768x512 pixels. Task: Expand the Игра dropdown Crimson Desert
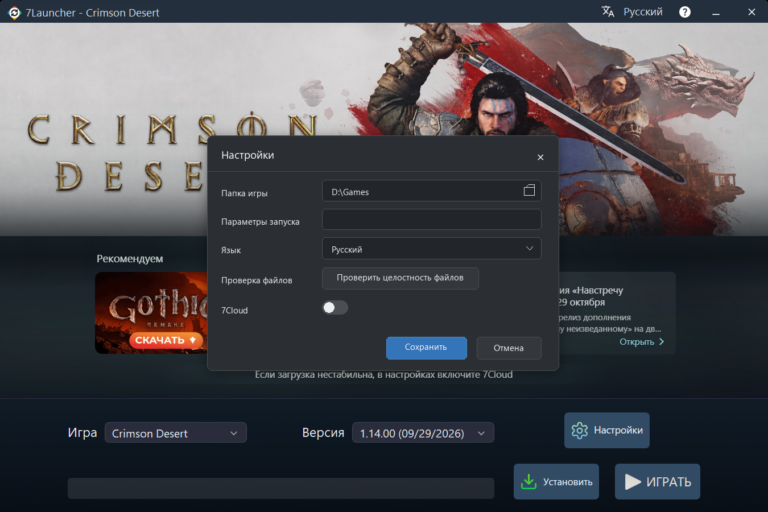point(175,433)
